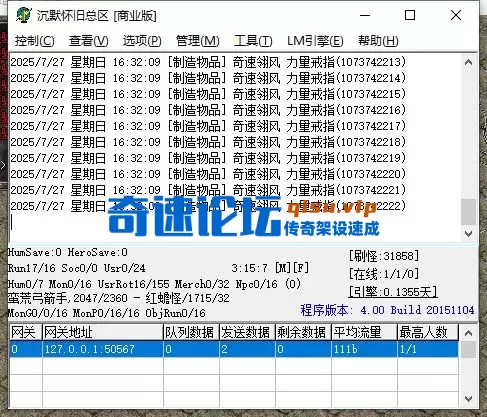The image size is (487, 417).
Task: Click the 网关地址 column header
Action: coord(103,332)
